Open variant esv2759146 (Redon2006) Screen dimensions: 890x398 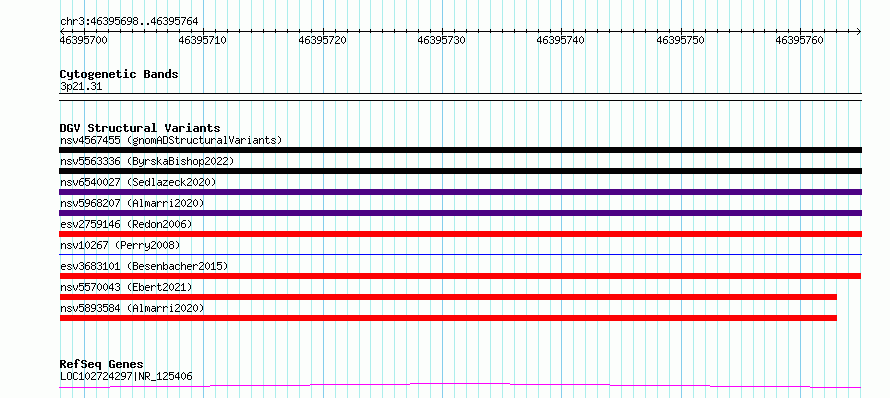[126, 224]
